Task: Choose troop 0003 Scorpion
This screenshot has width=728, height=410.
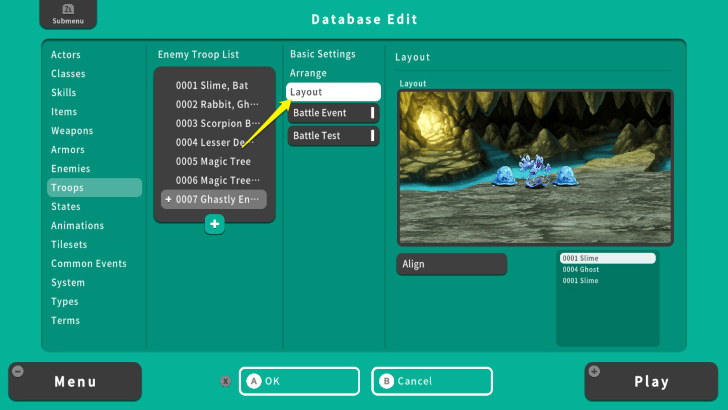Action: point(212,124)
